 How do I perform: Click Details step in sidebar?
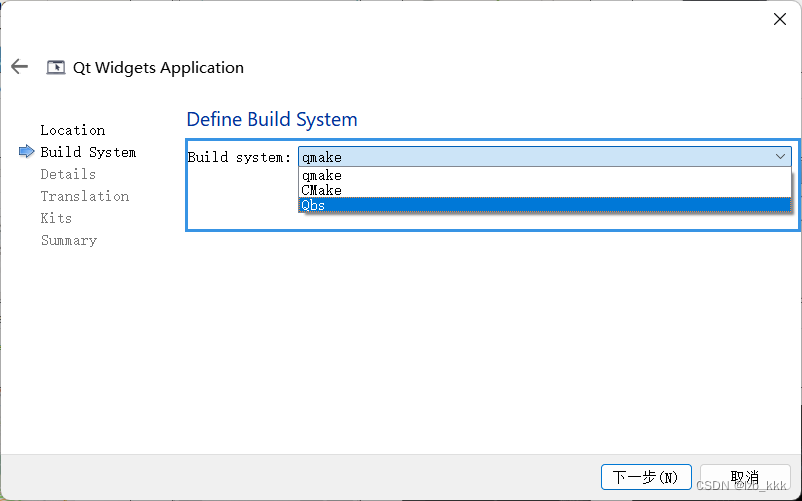pos(68,174)
